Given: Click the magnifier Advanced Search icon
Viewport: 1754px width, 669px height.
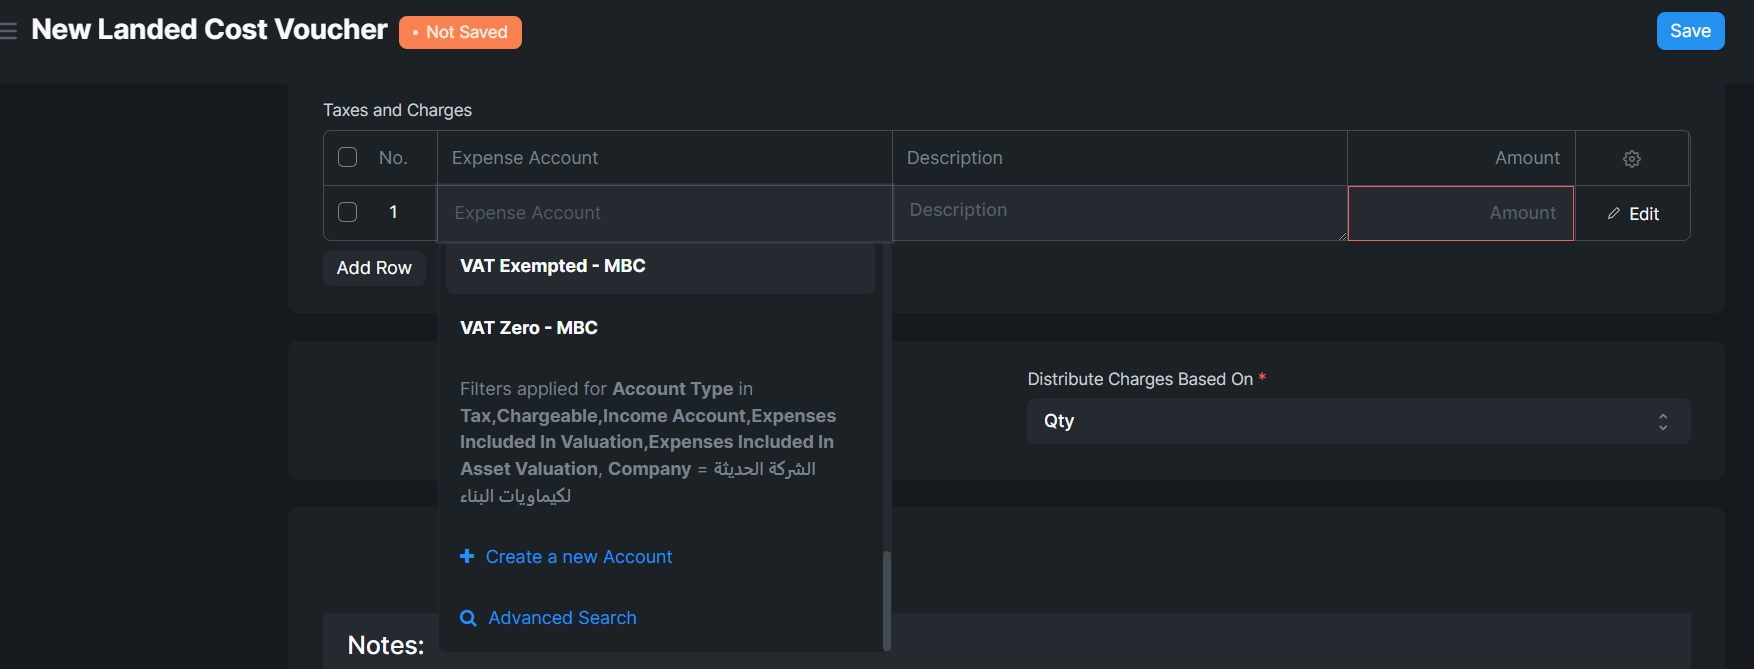Looking at the screenshot, I should pyautogui.click(x=468, y=618).
